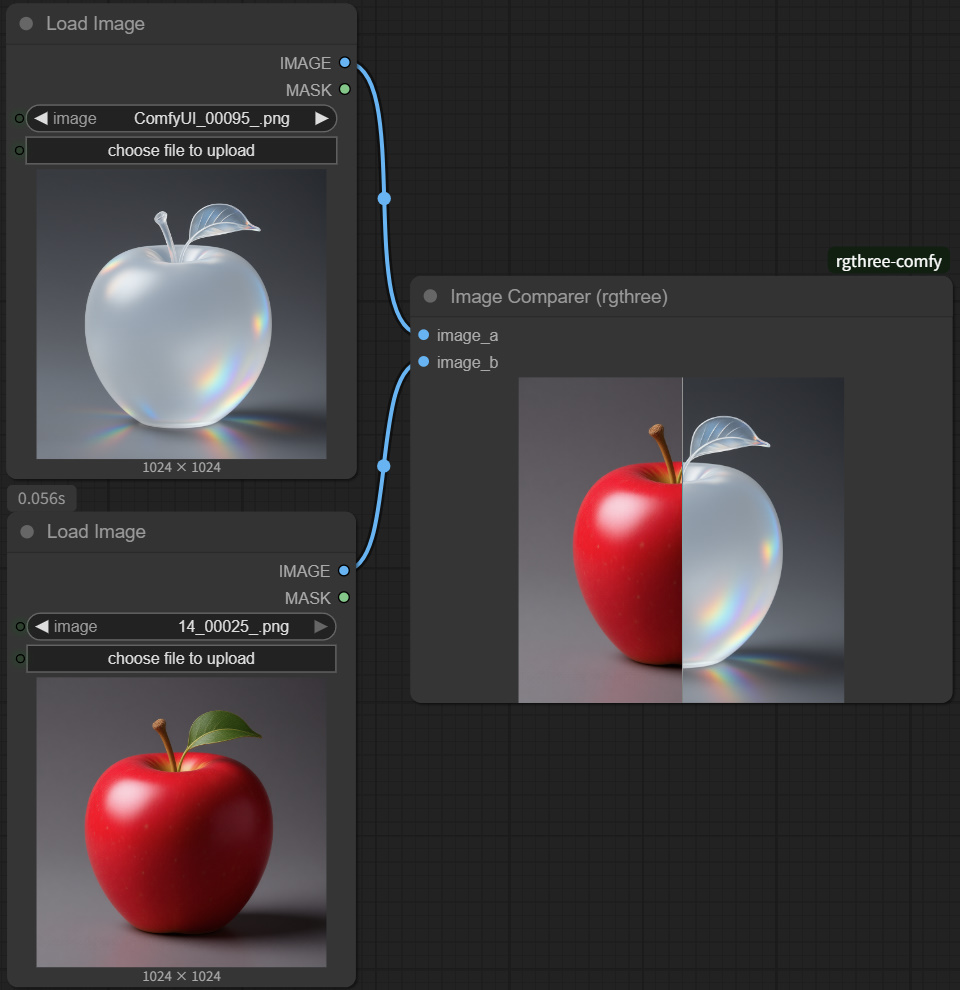
Task: Click the image_a input port
Action: pyautogui.click(x=424, y=335)
